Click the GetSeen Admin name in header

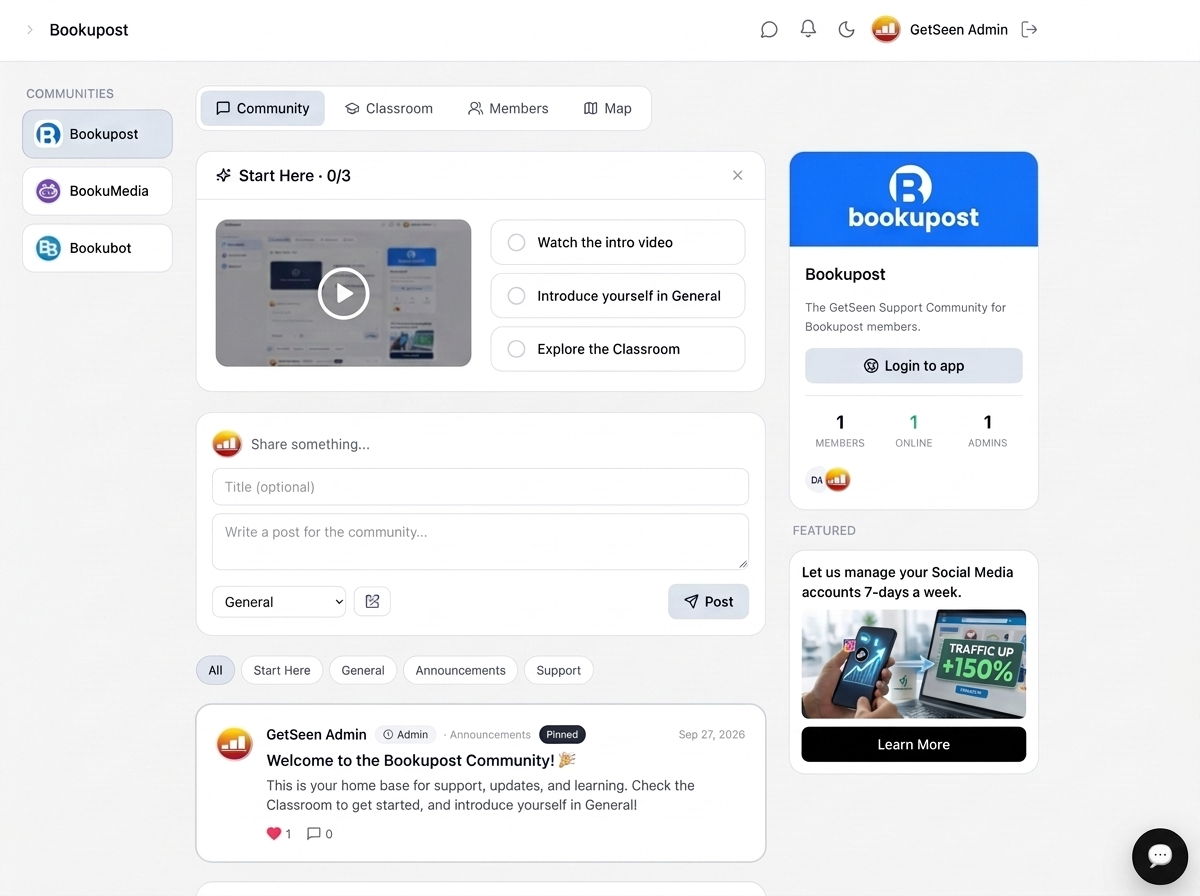(959, 30)
